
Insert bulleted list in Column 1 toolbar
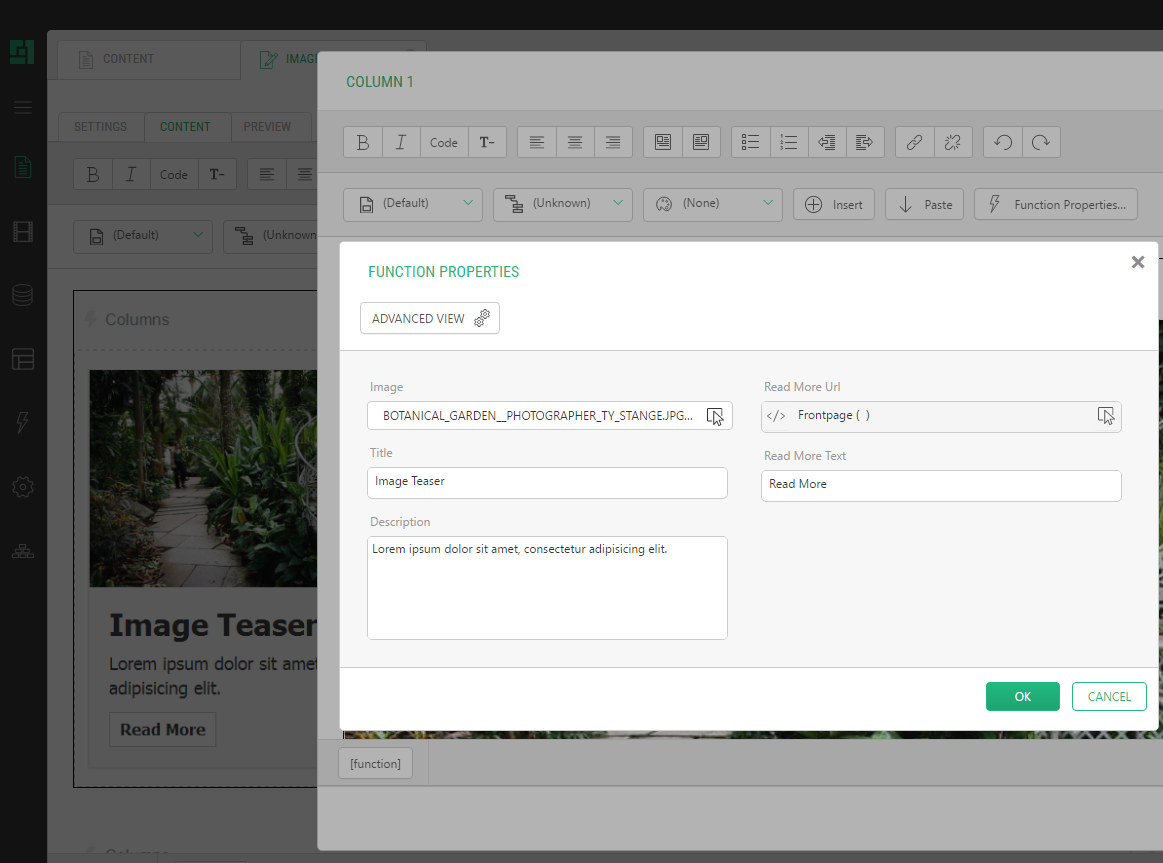pos(751,142)
